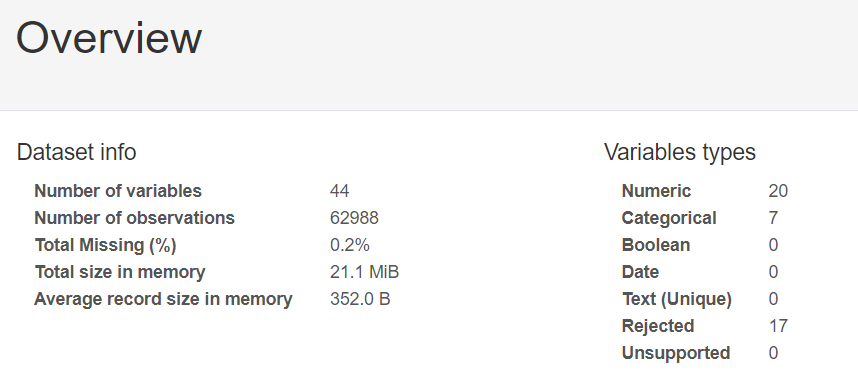Viewport: 858px width, 377px height.
Task: Click the Numeric variable type label
Action: 656,191
